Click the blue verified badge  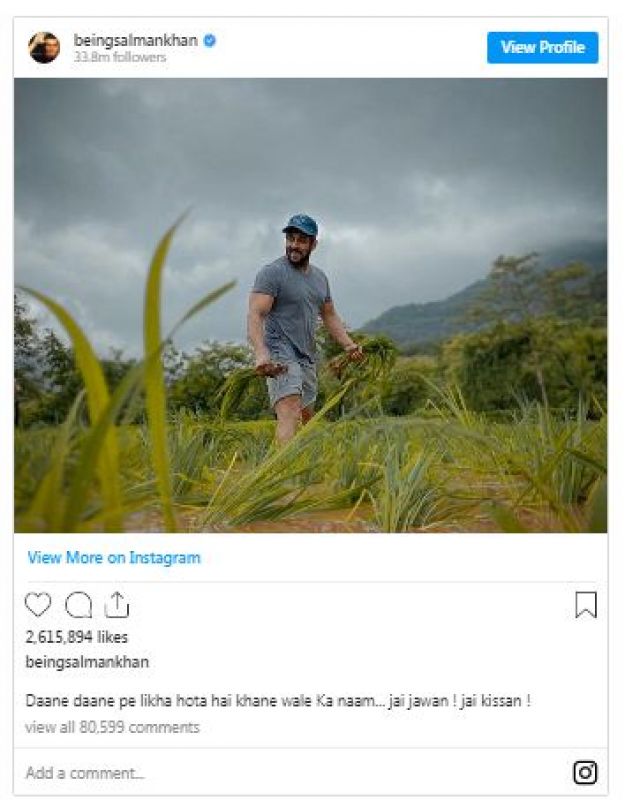211,41
